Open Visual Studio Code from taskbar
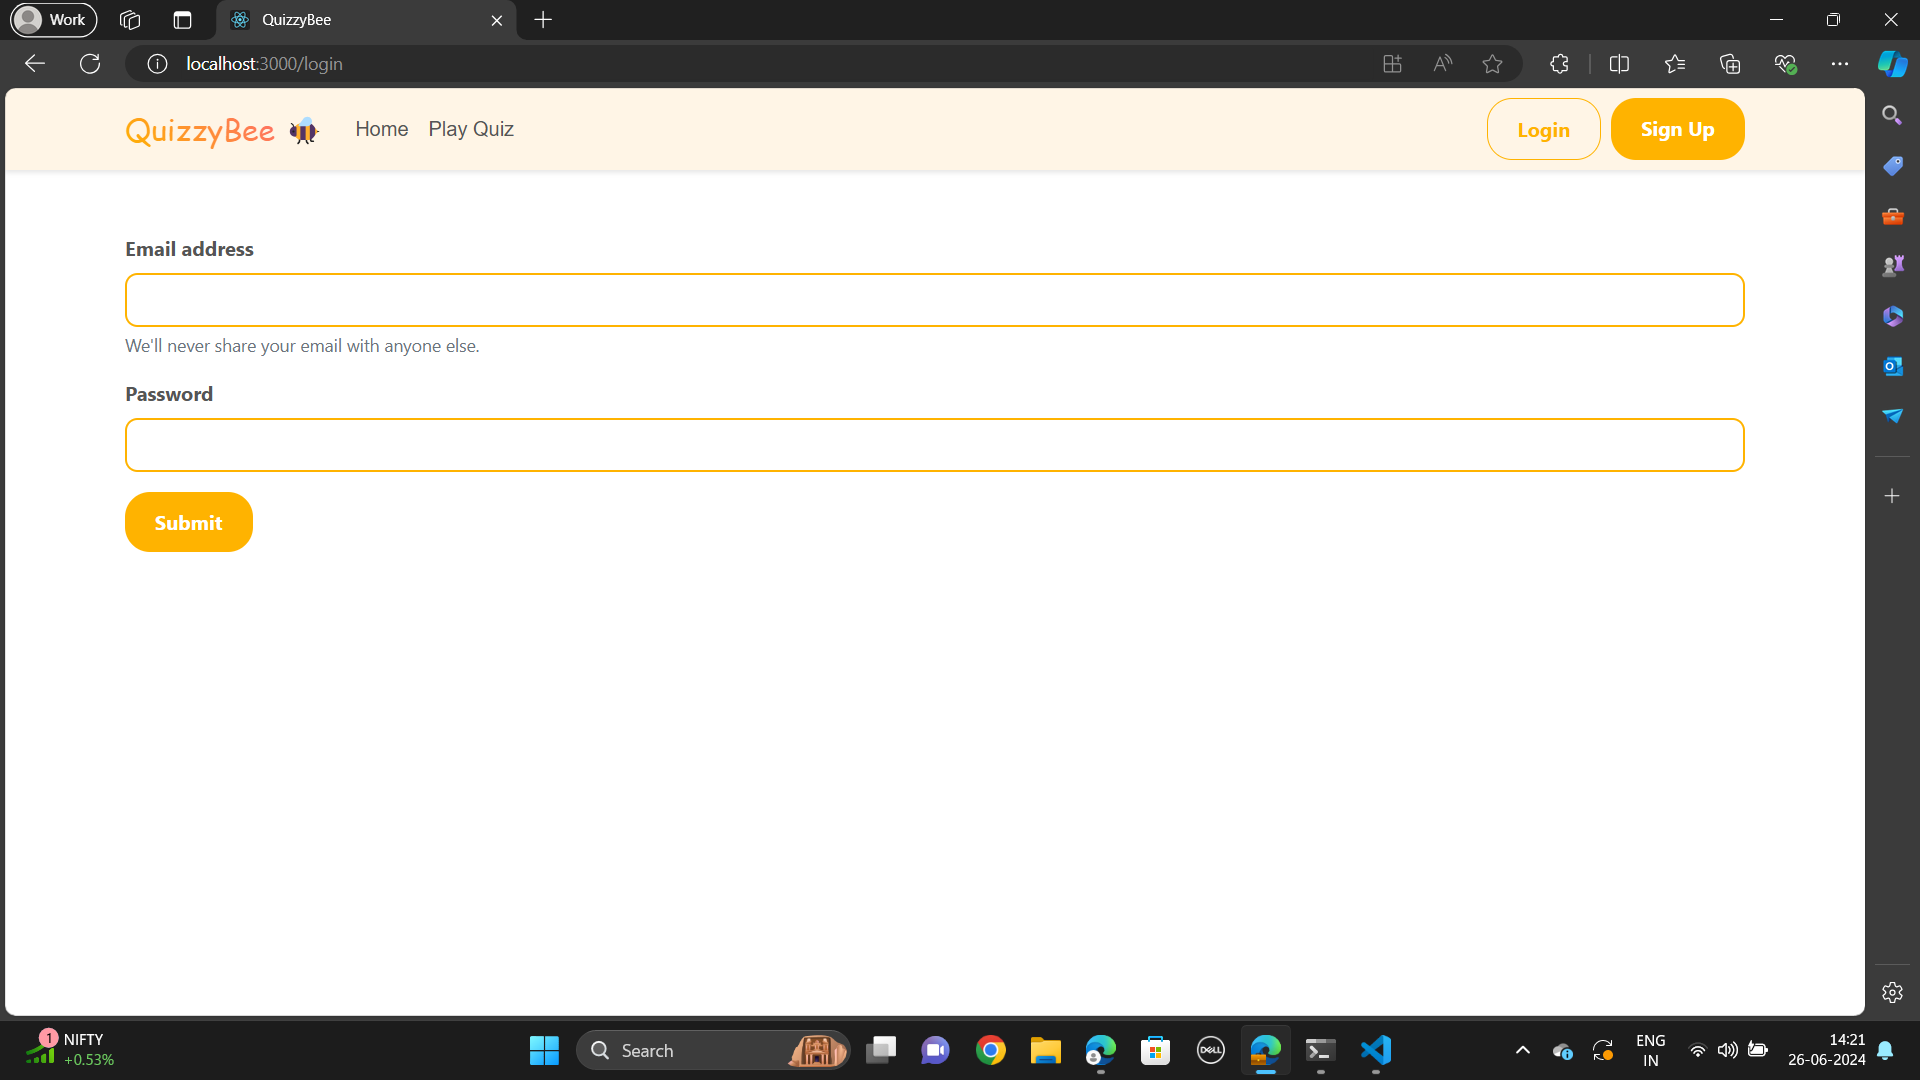Image resolution: width=1920 pixels, height=1080 pixels. coord(1376,1050)
